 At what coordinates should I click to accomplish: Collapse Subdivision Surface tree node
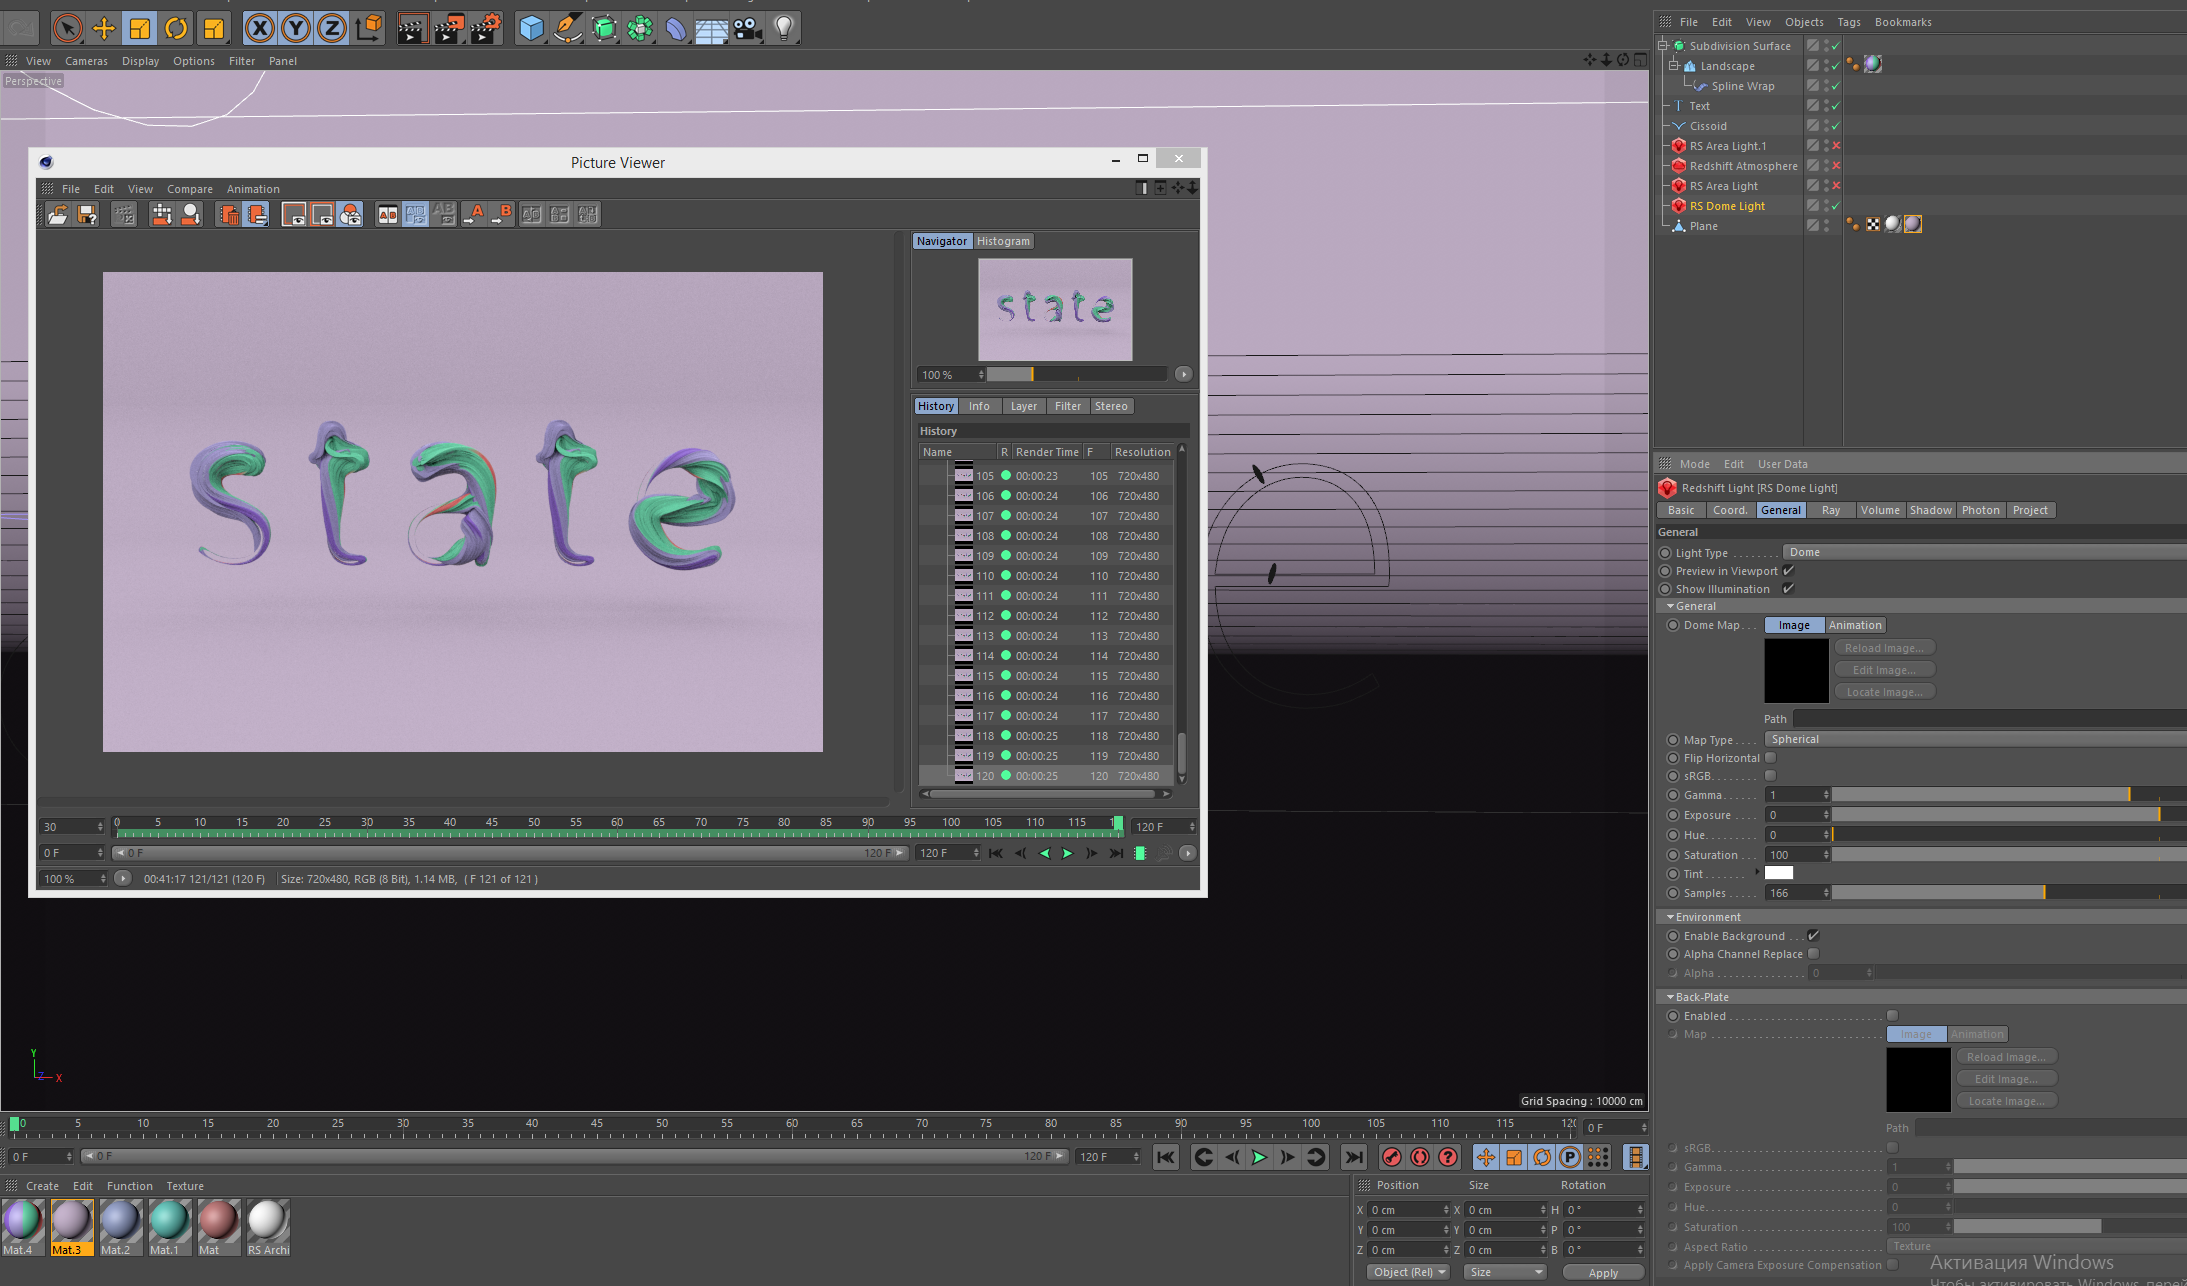point(1663,46)
